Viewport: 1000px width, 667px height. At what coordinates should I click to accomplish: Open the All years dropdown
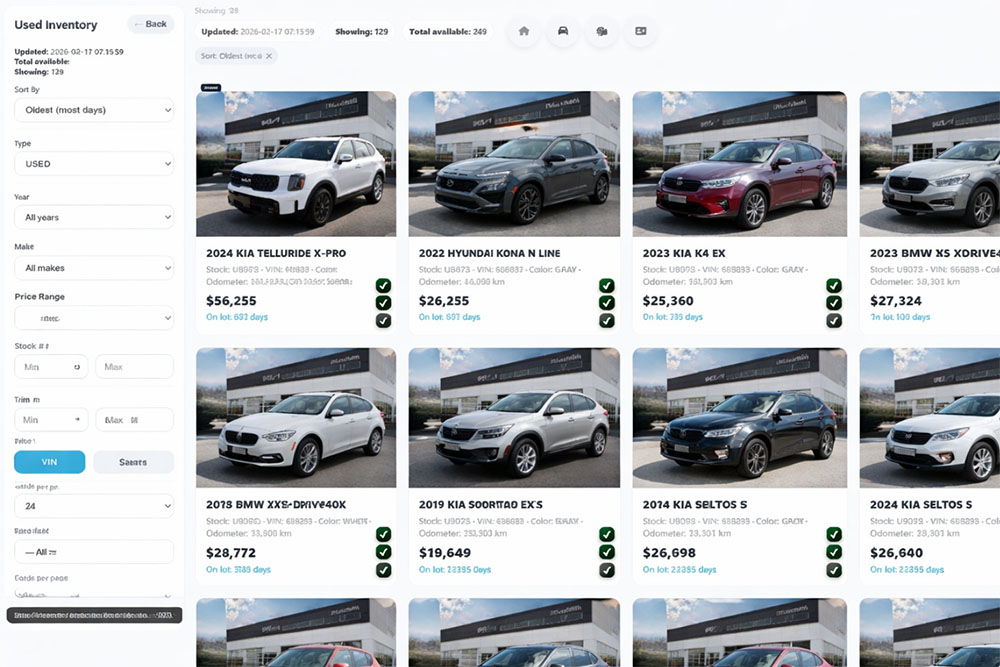pos(93,216)
